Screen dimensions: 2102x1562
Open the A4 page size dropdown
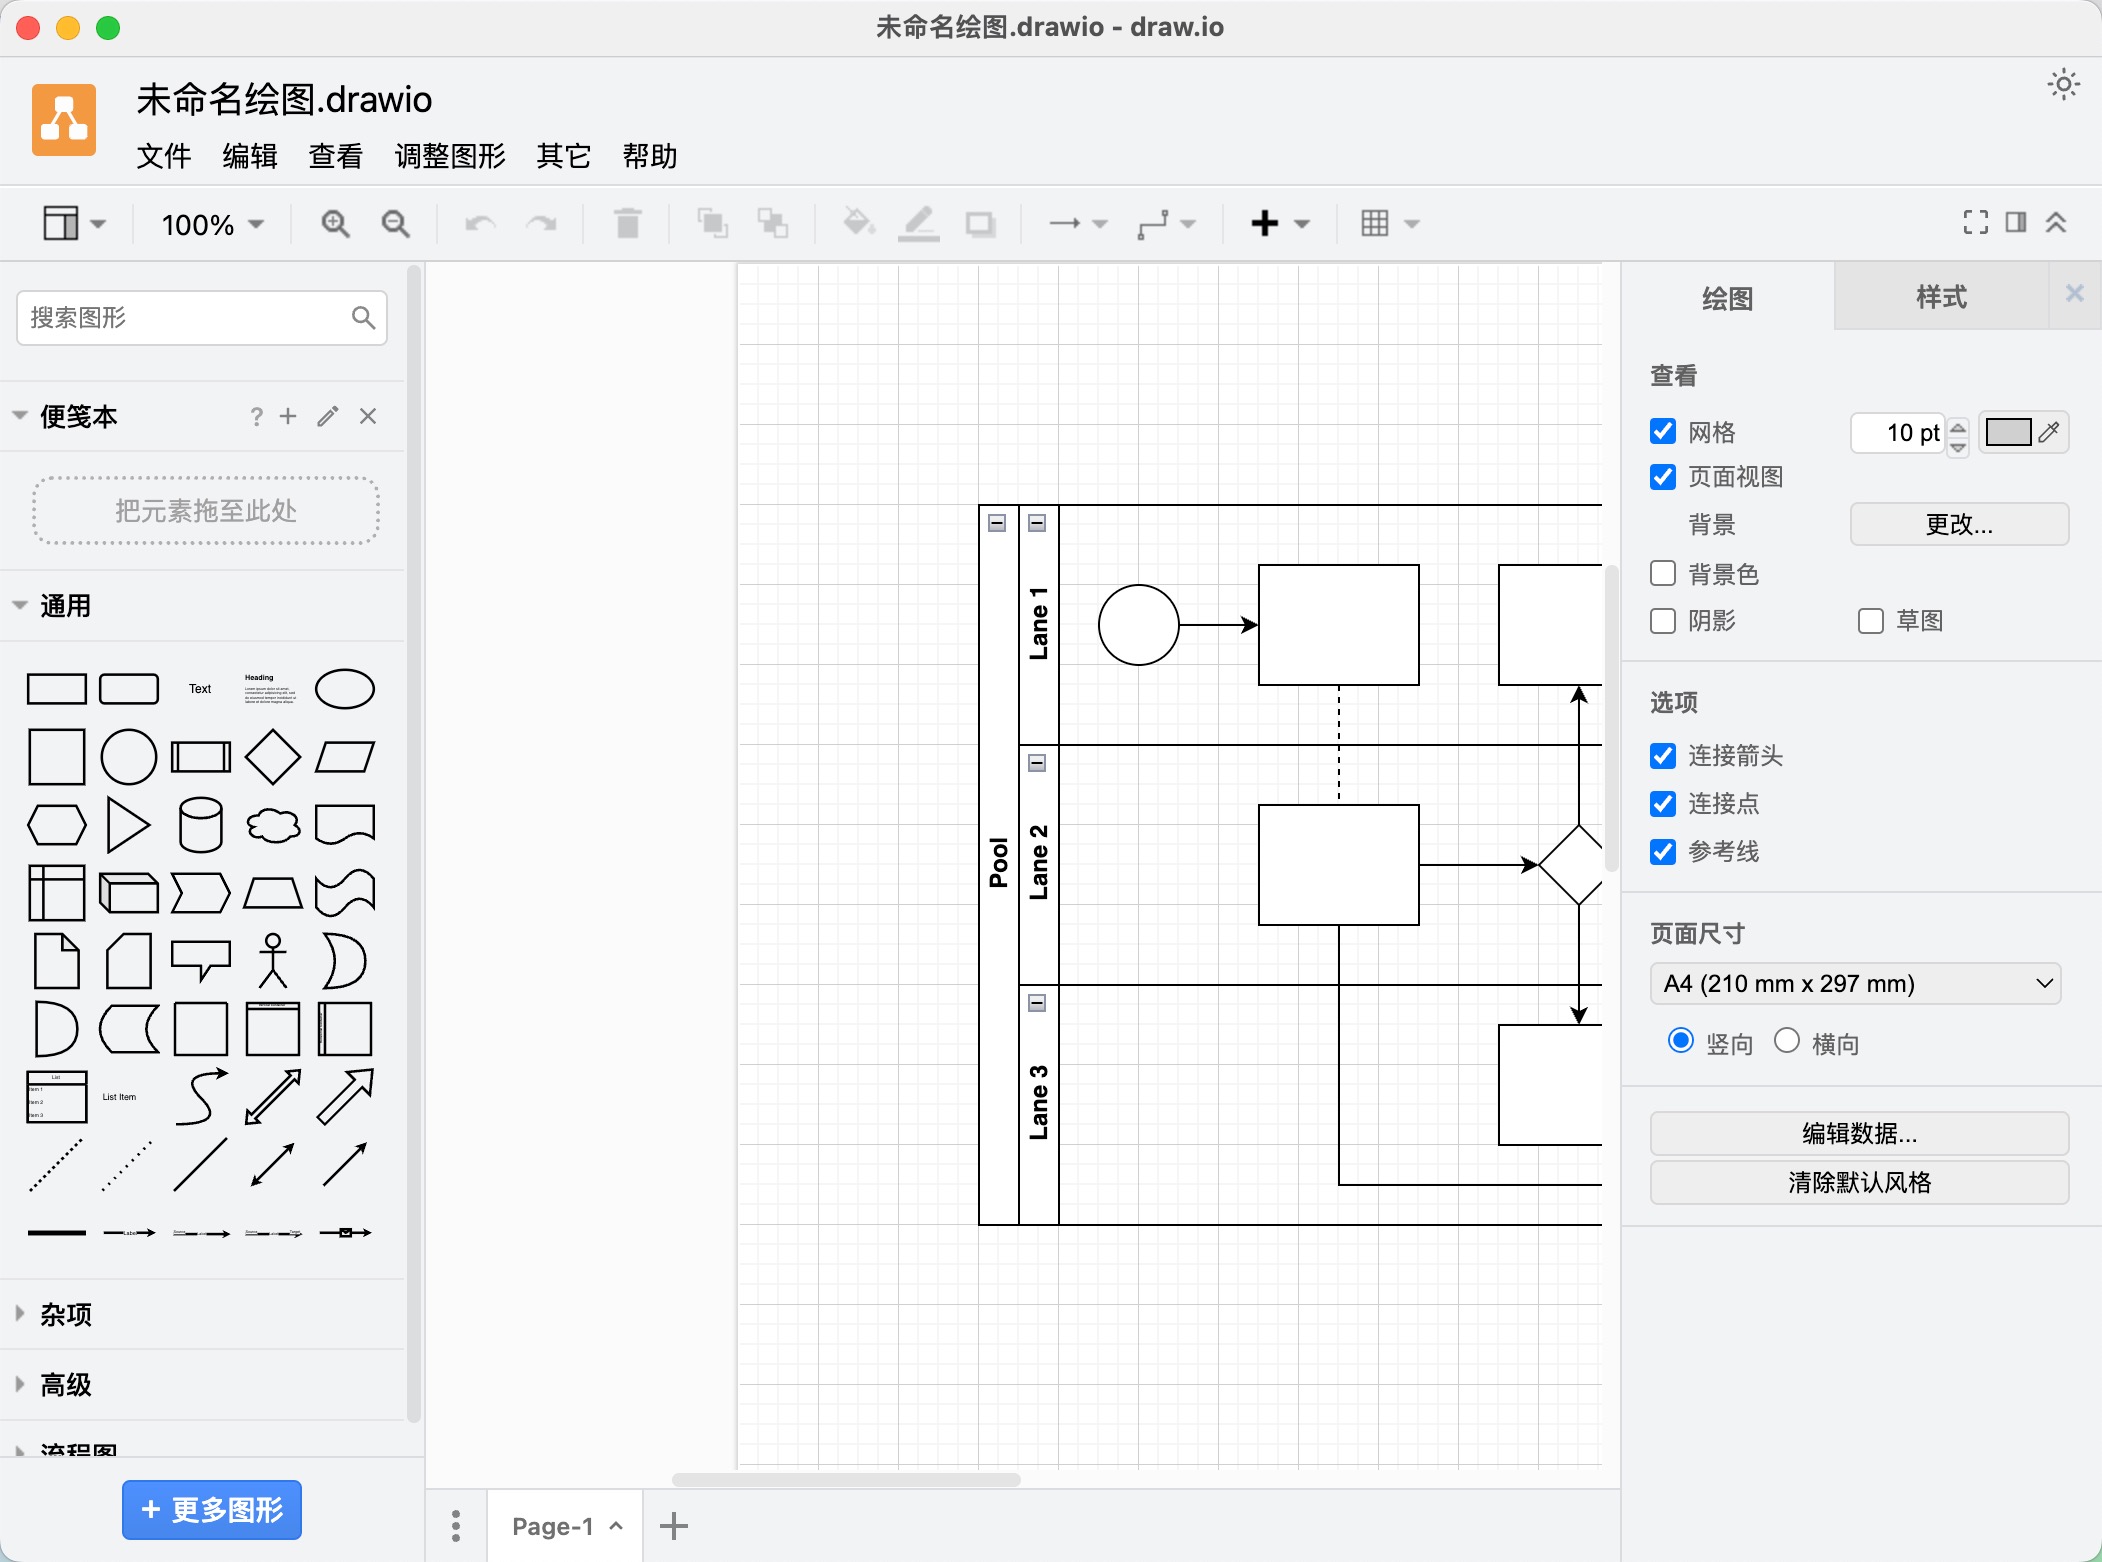(x=1856, y=983)
